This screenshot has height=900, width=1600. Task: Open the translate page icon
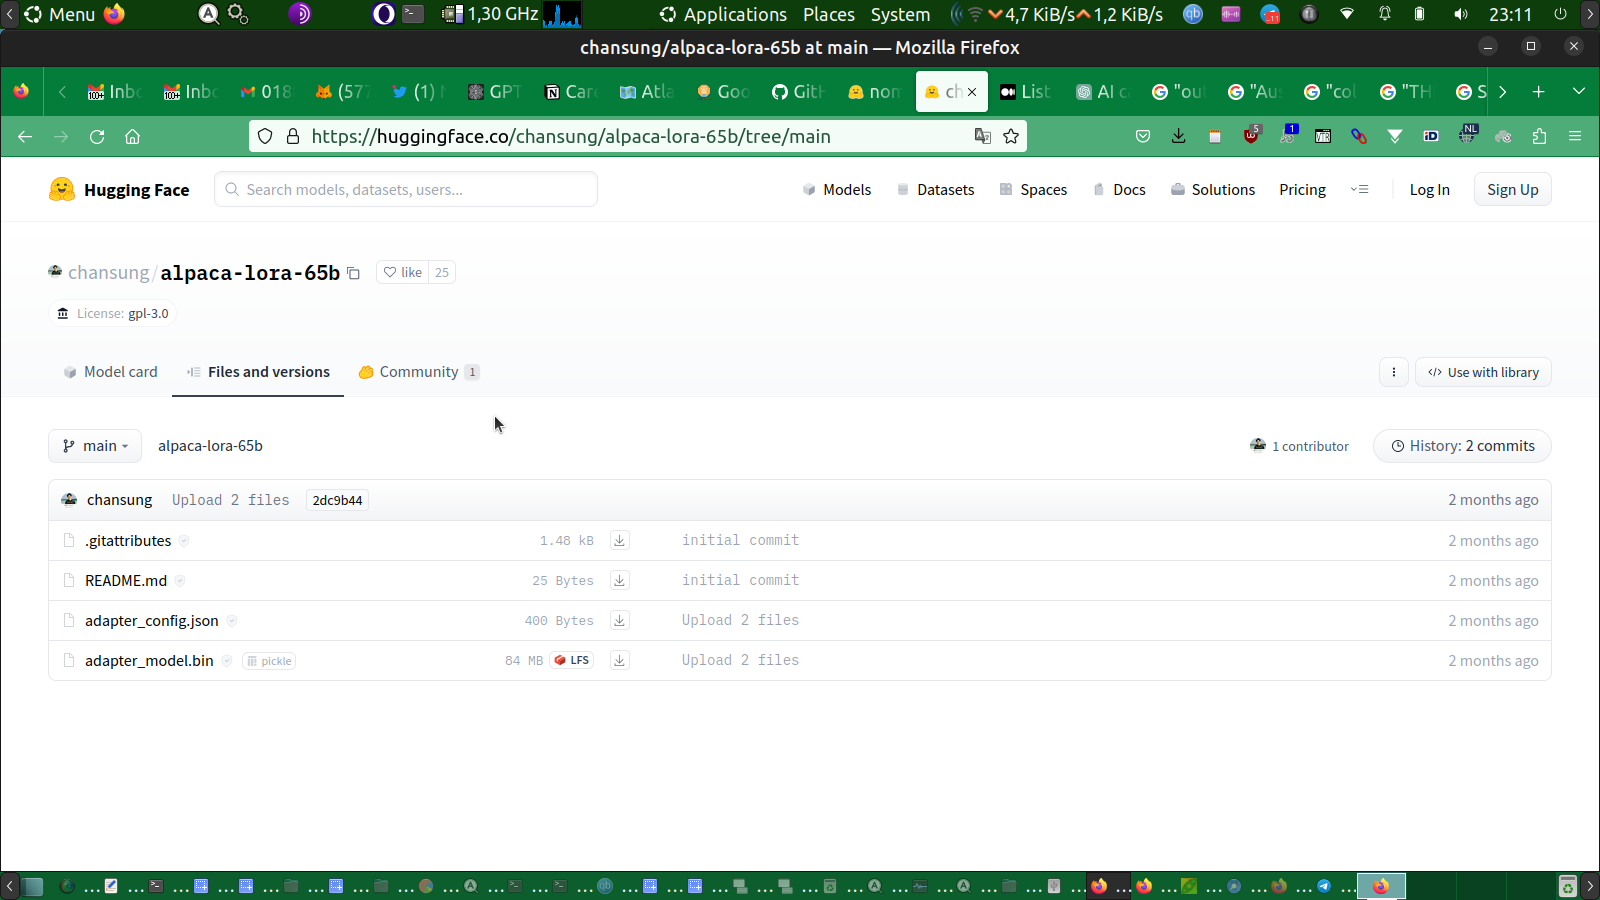coord(983,136)
